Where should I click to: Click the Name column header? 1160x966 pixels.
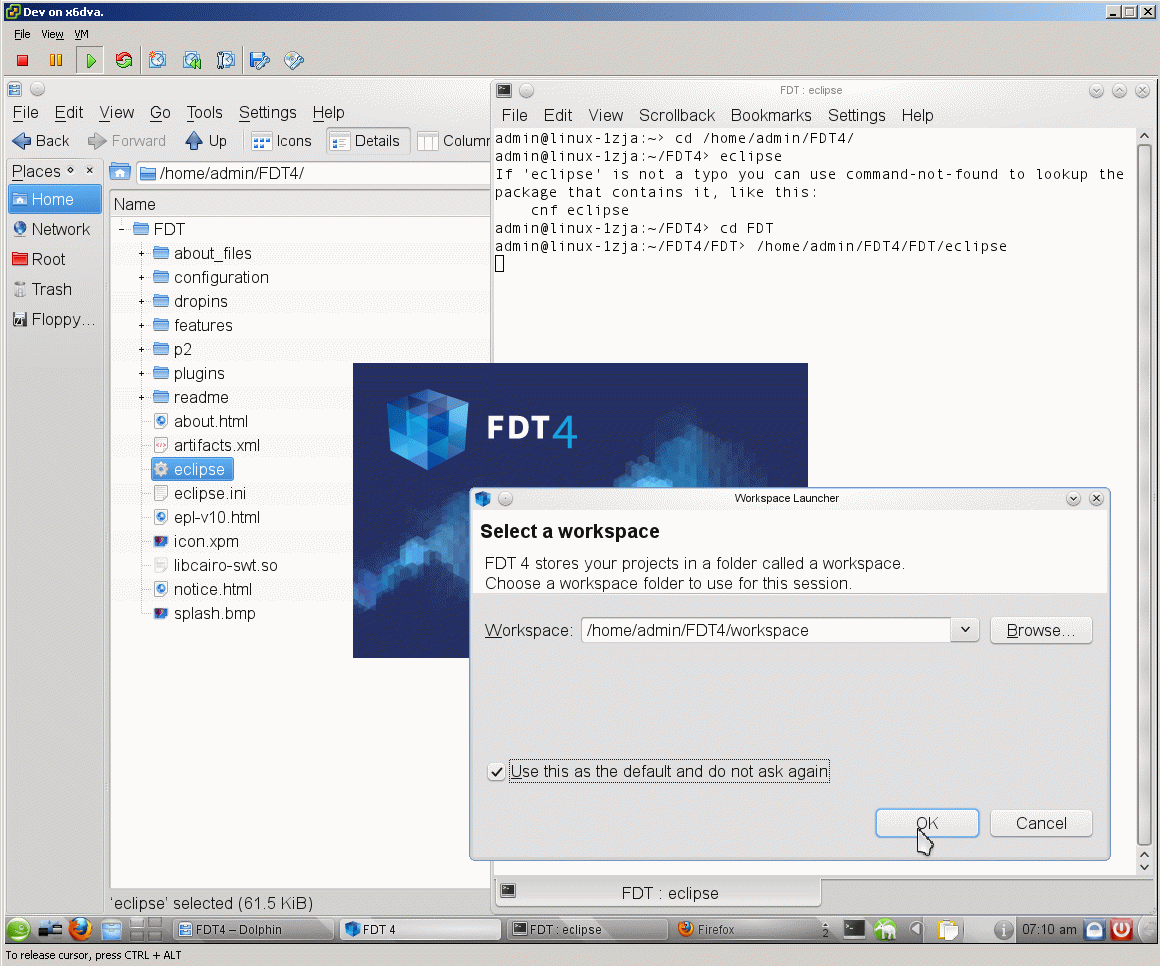(x=300, y=204)
